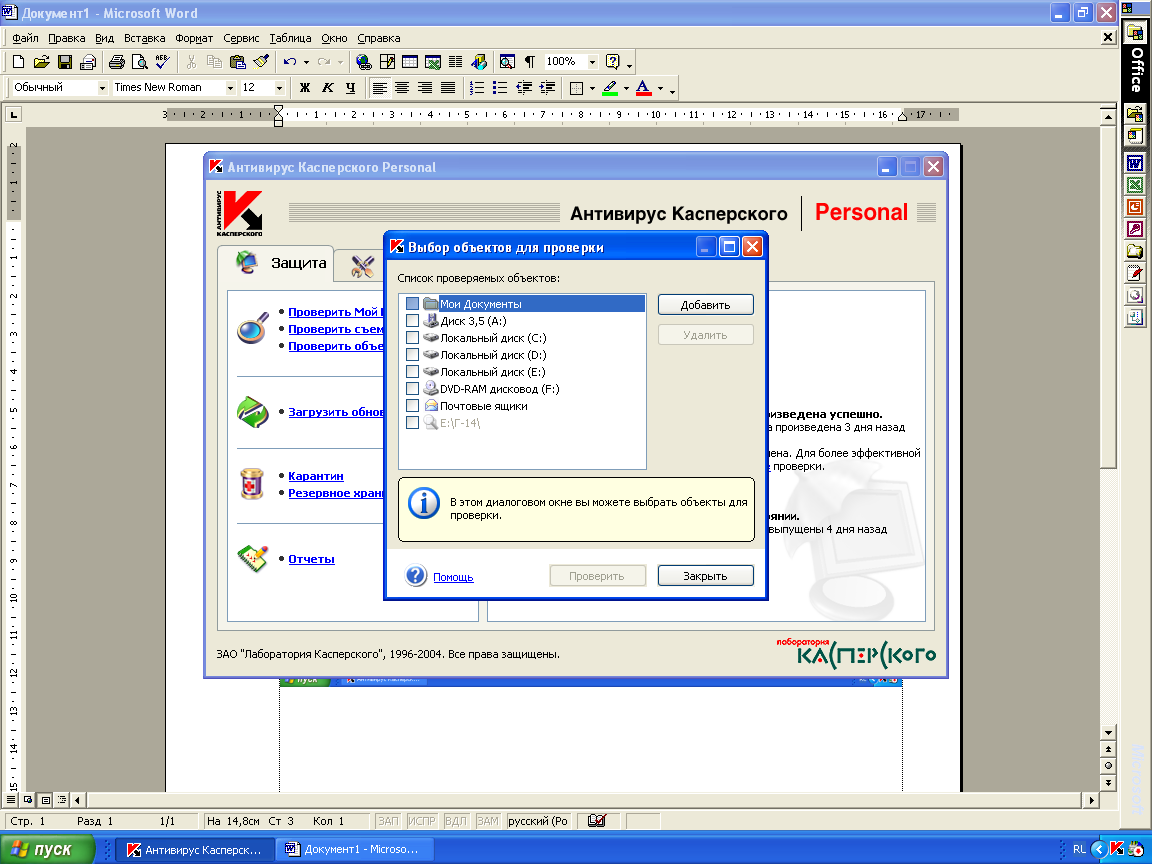Toggle bold (Ж) formatting
Viewport: 1152px width, 864px height.
(304, 87)
